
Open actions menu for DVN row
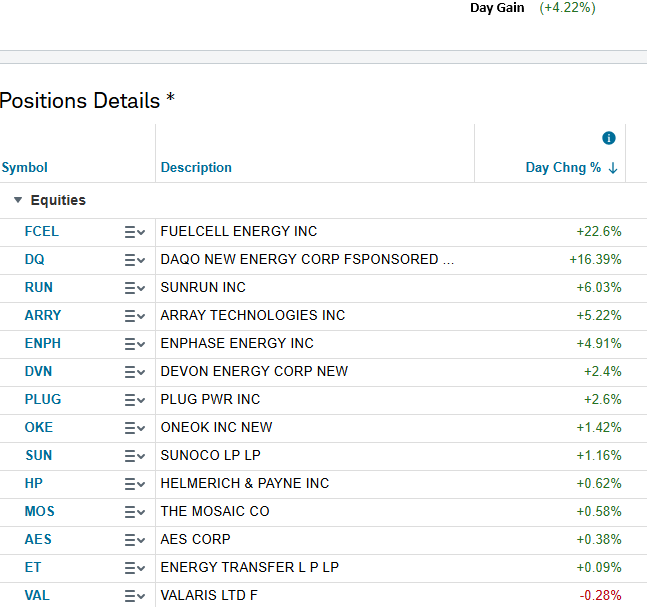pos(135,372)
